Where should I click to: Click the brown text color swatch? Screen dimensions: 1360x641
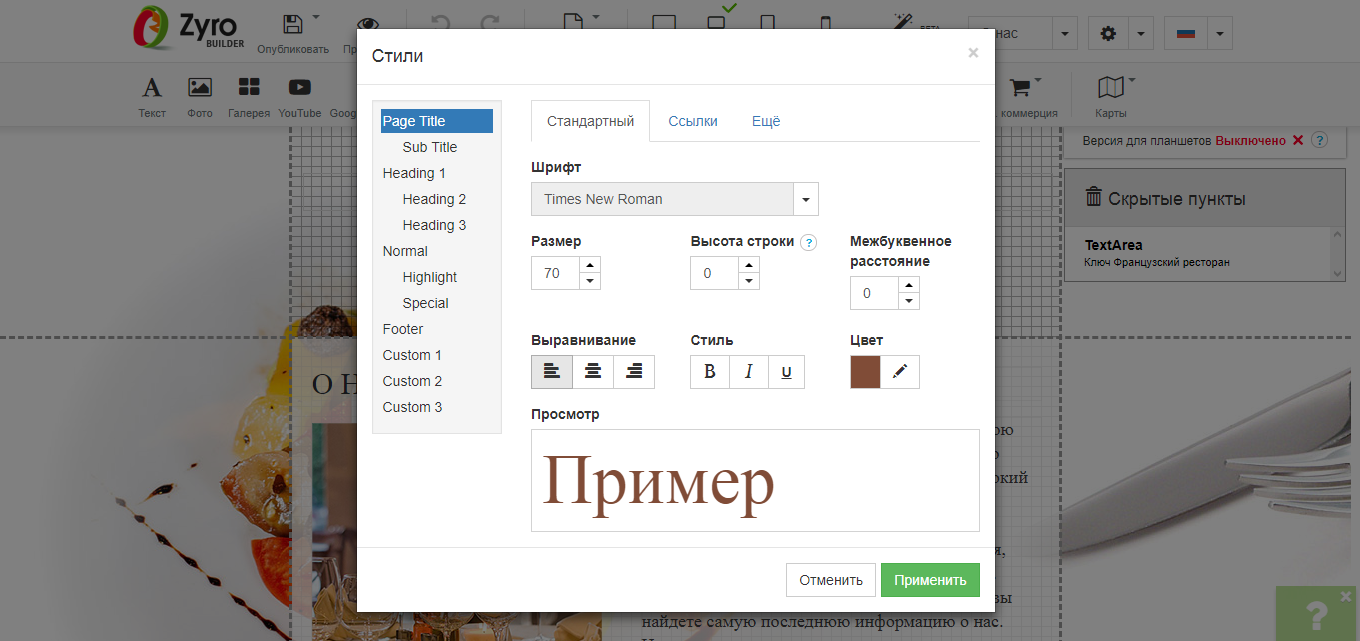click(x=864, y=371)
